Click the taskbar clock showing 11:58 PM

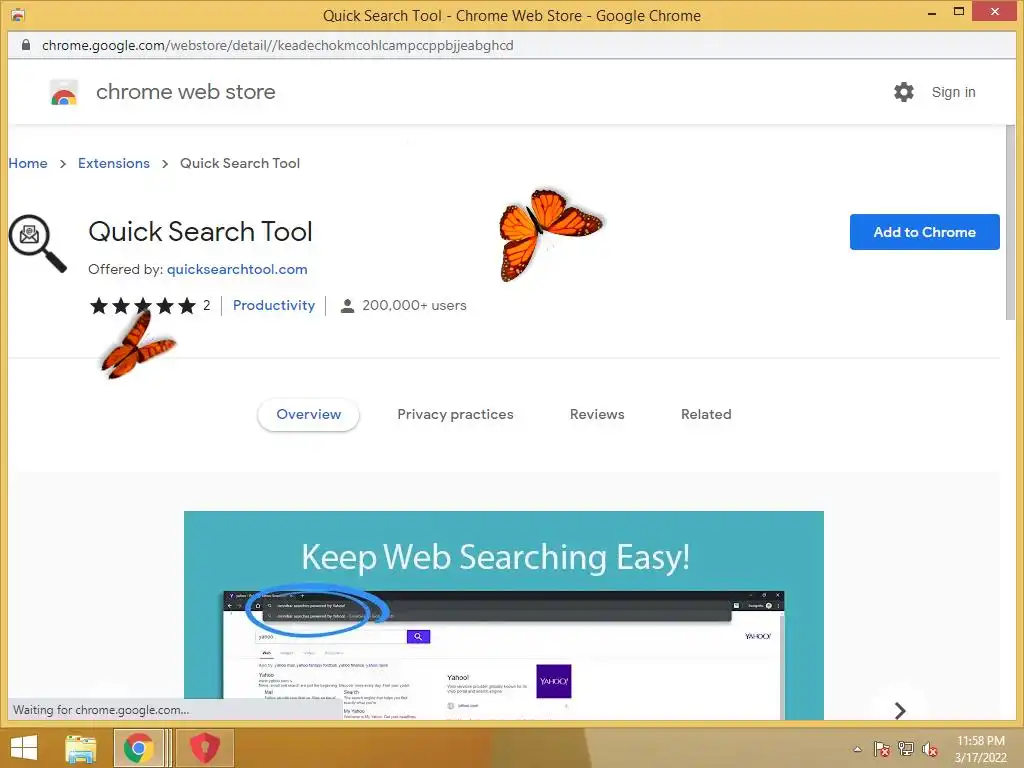[980, 749]
